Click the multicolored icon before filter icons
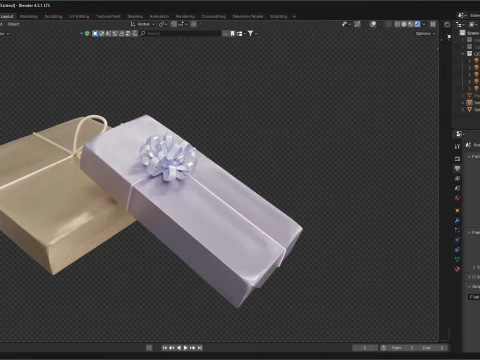 tap(87, 33)
